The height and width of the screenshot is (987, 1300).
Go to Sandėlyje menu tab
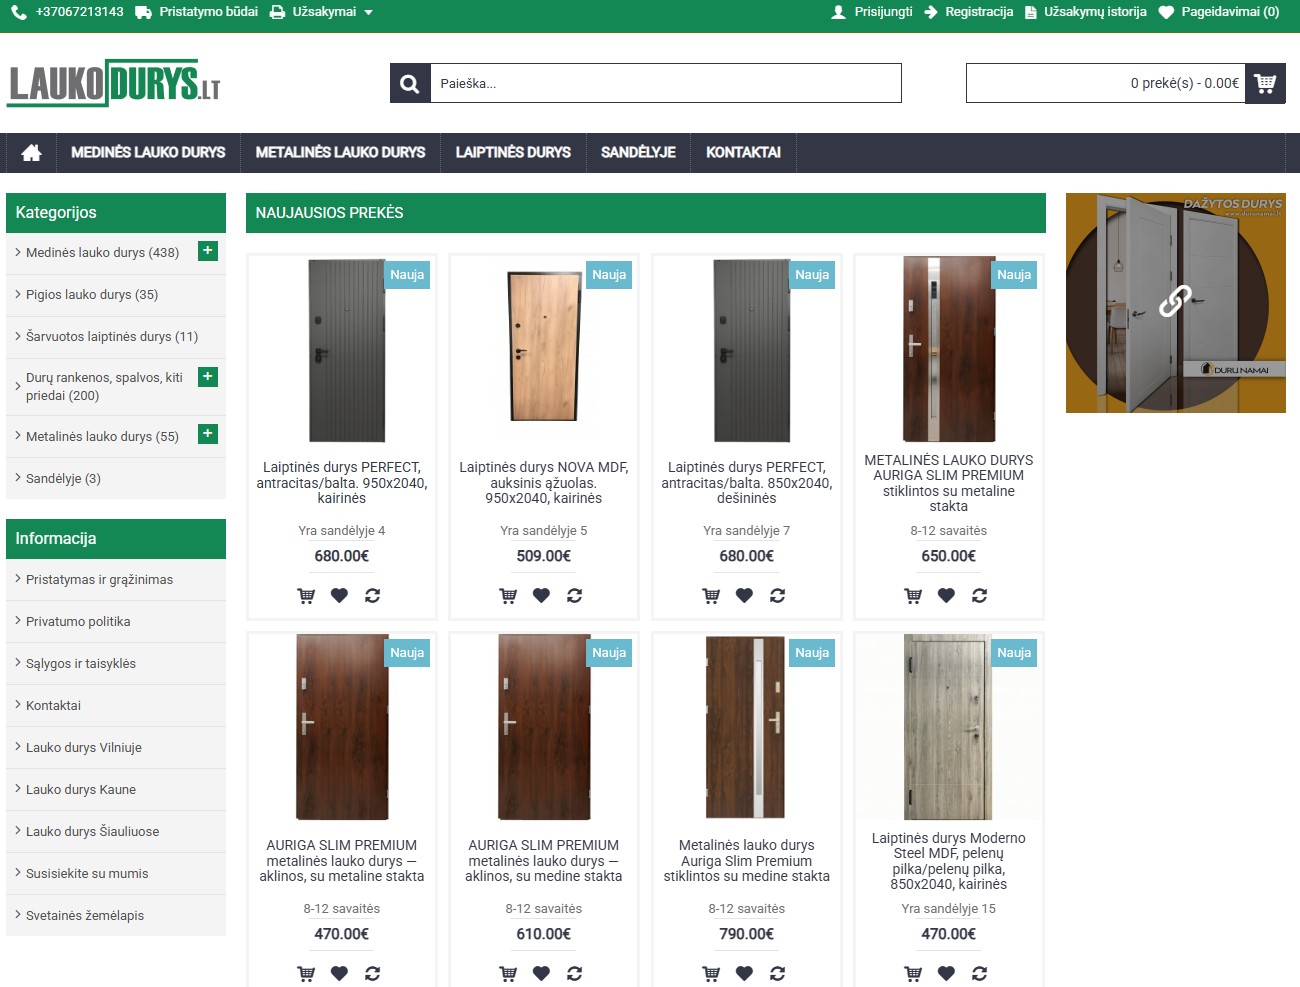click(x=638, y=153)
